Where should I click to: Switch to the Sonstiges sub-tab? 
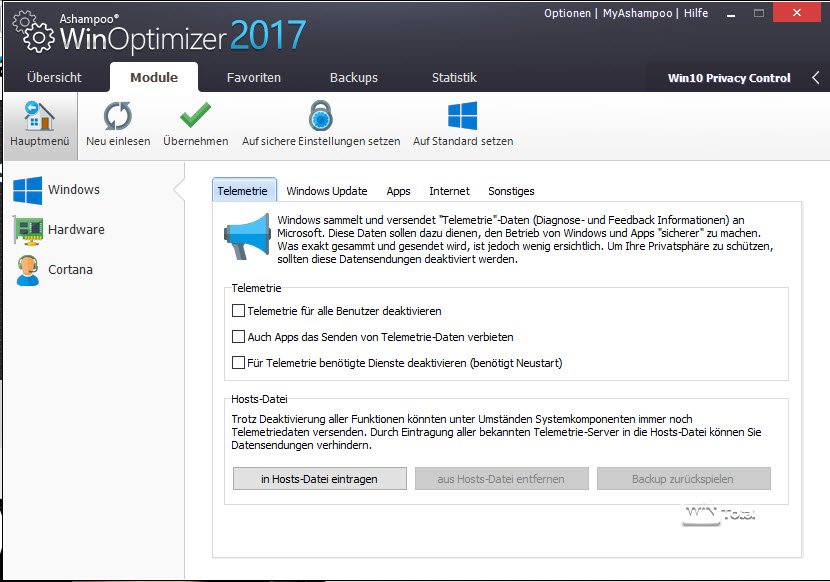(x=511, y=191)
